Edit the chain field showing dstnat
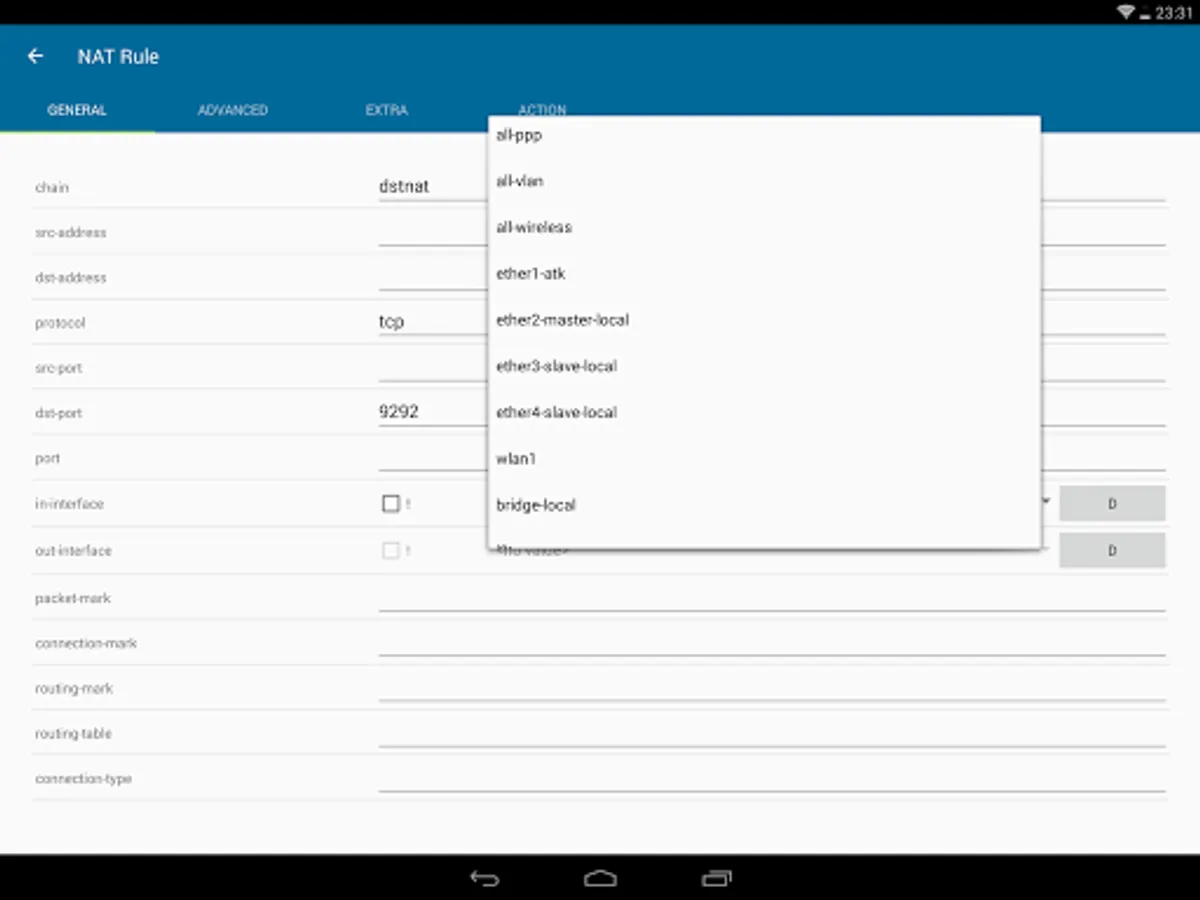Screen dimensions: 1200x900 coord(433,186)
